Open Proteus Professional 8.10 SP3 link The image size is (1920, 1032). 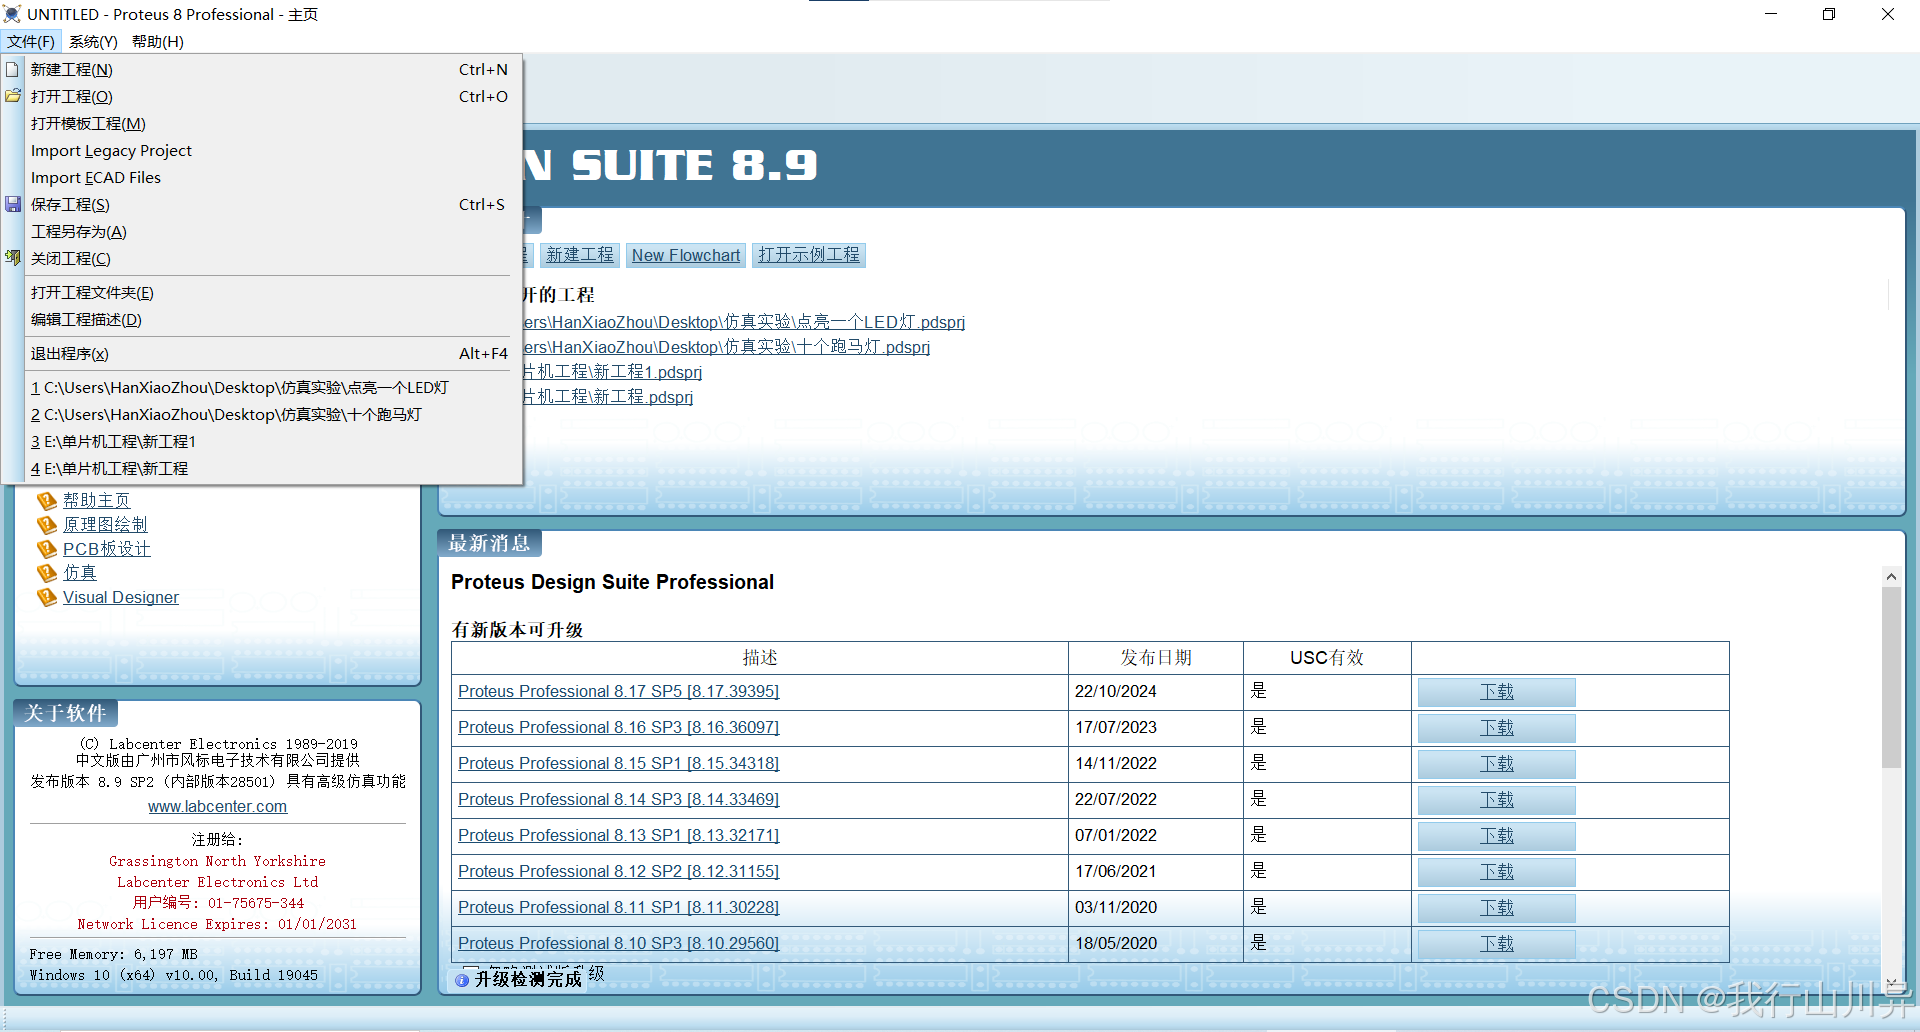click(618, 943)
